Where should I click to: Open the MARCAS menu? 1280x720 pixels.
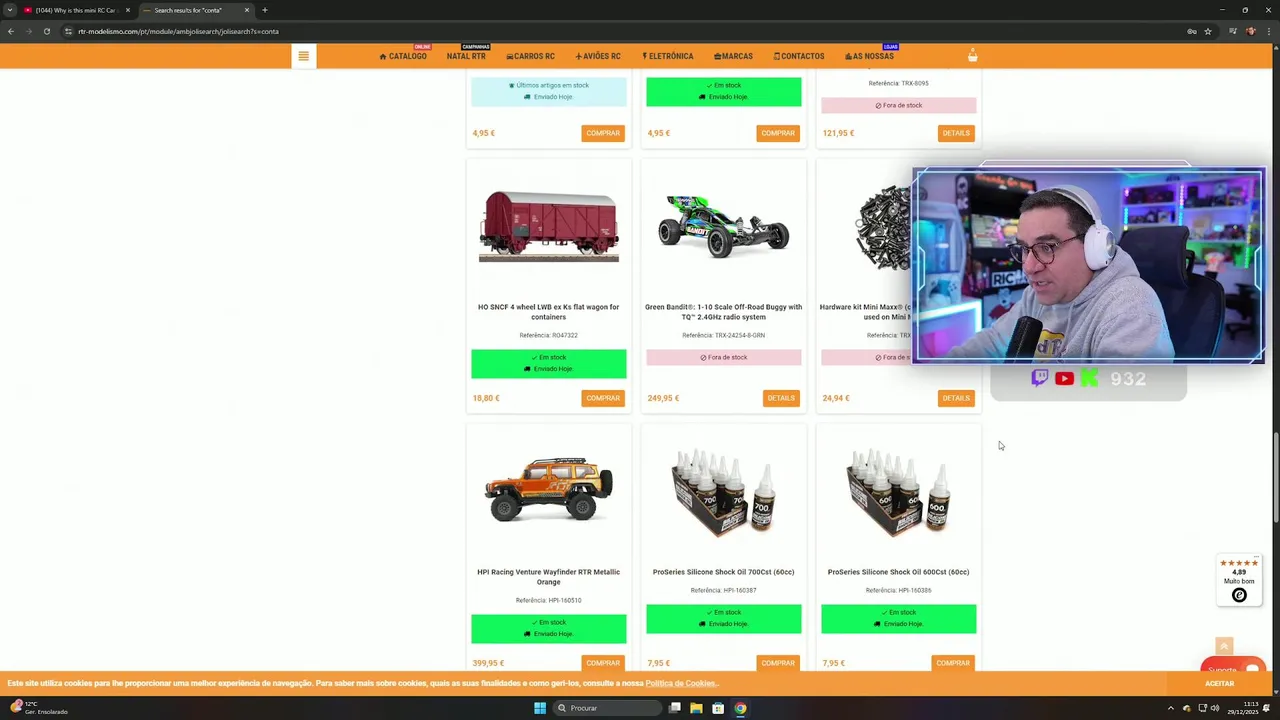click(733, 56)
